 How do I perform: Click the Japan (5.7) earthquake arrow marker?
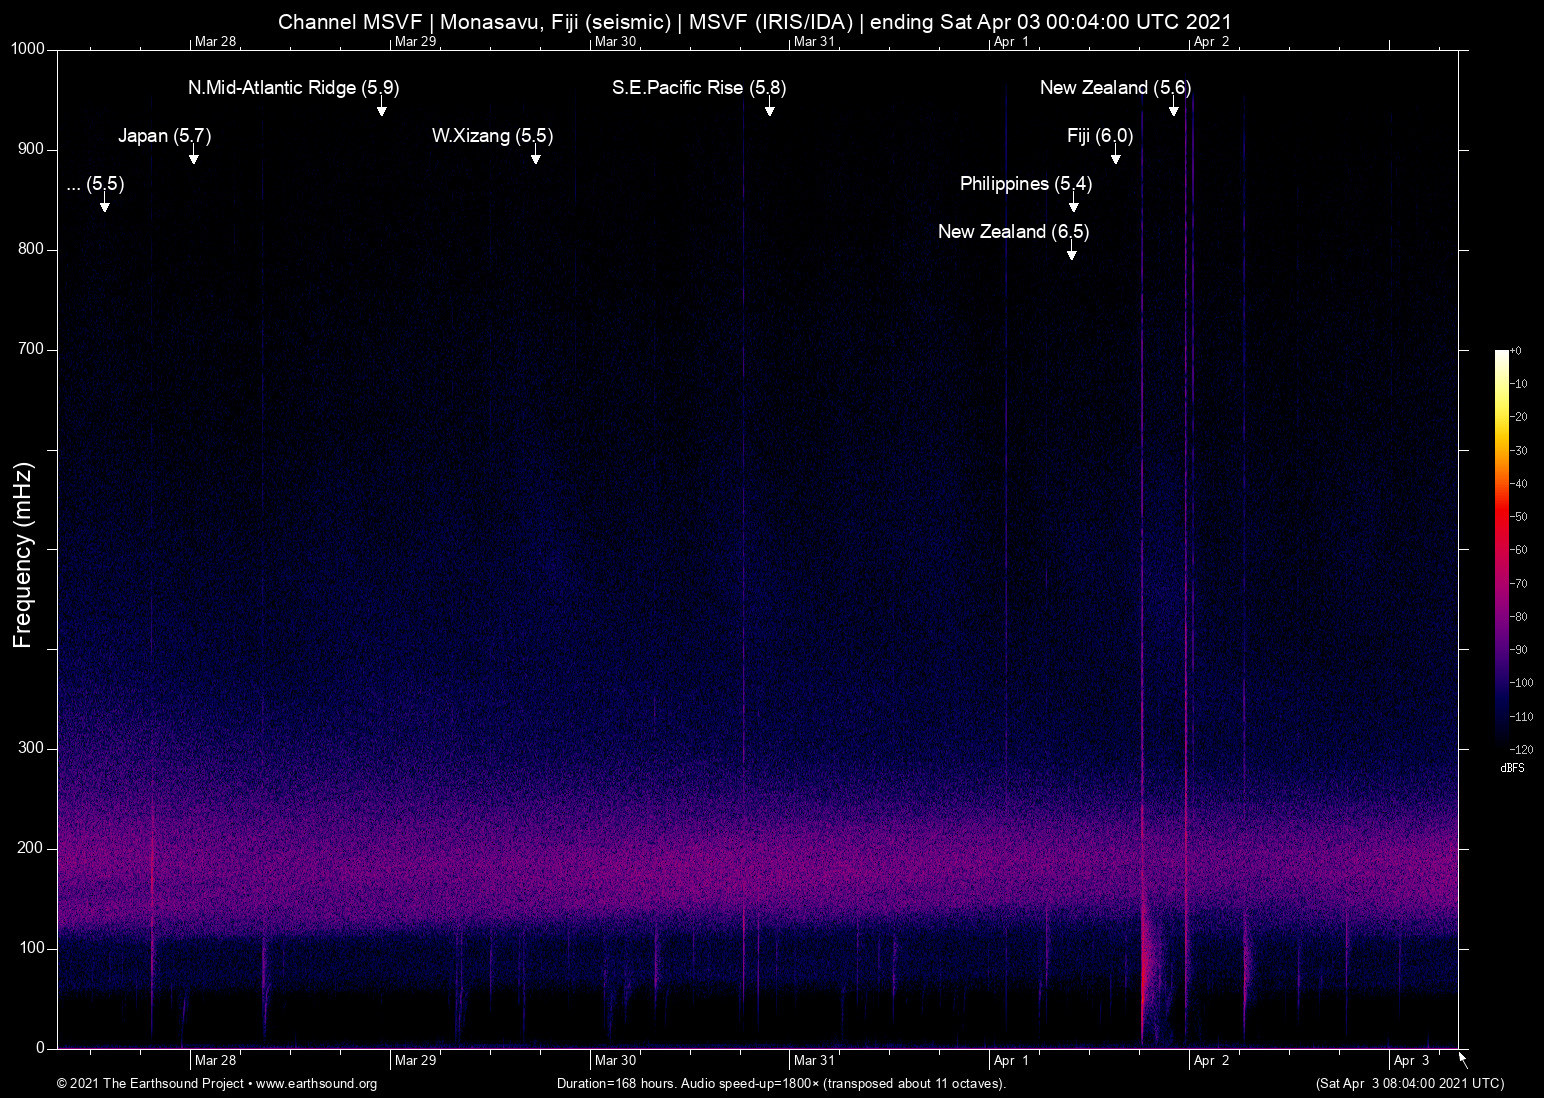coord(194,157)
